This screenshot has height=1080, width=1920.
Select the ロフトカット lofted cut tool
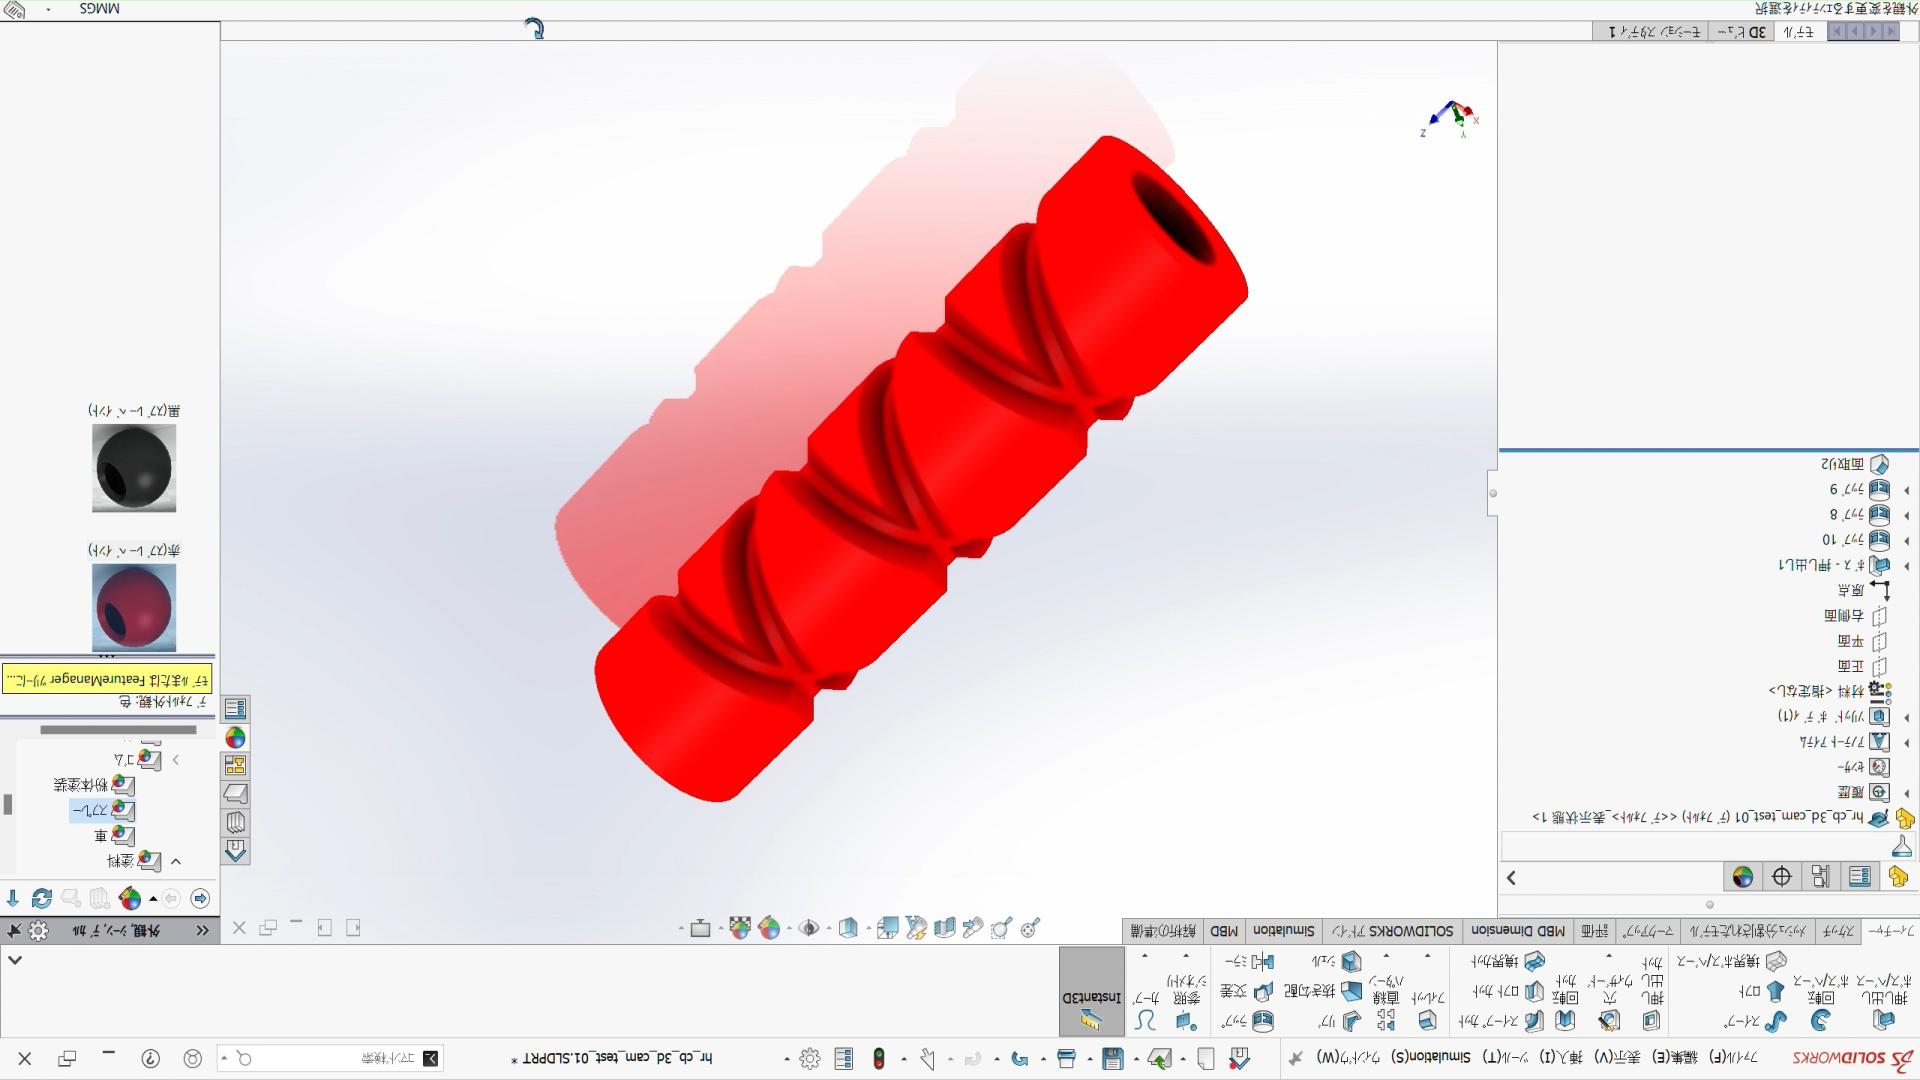1508,991
